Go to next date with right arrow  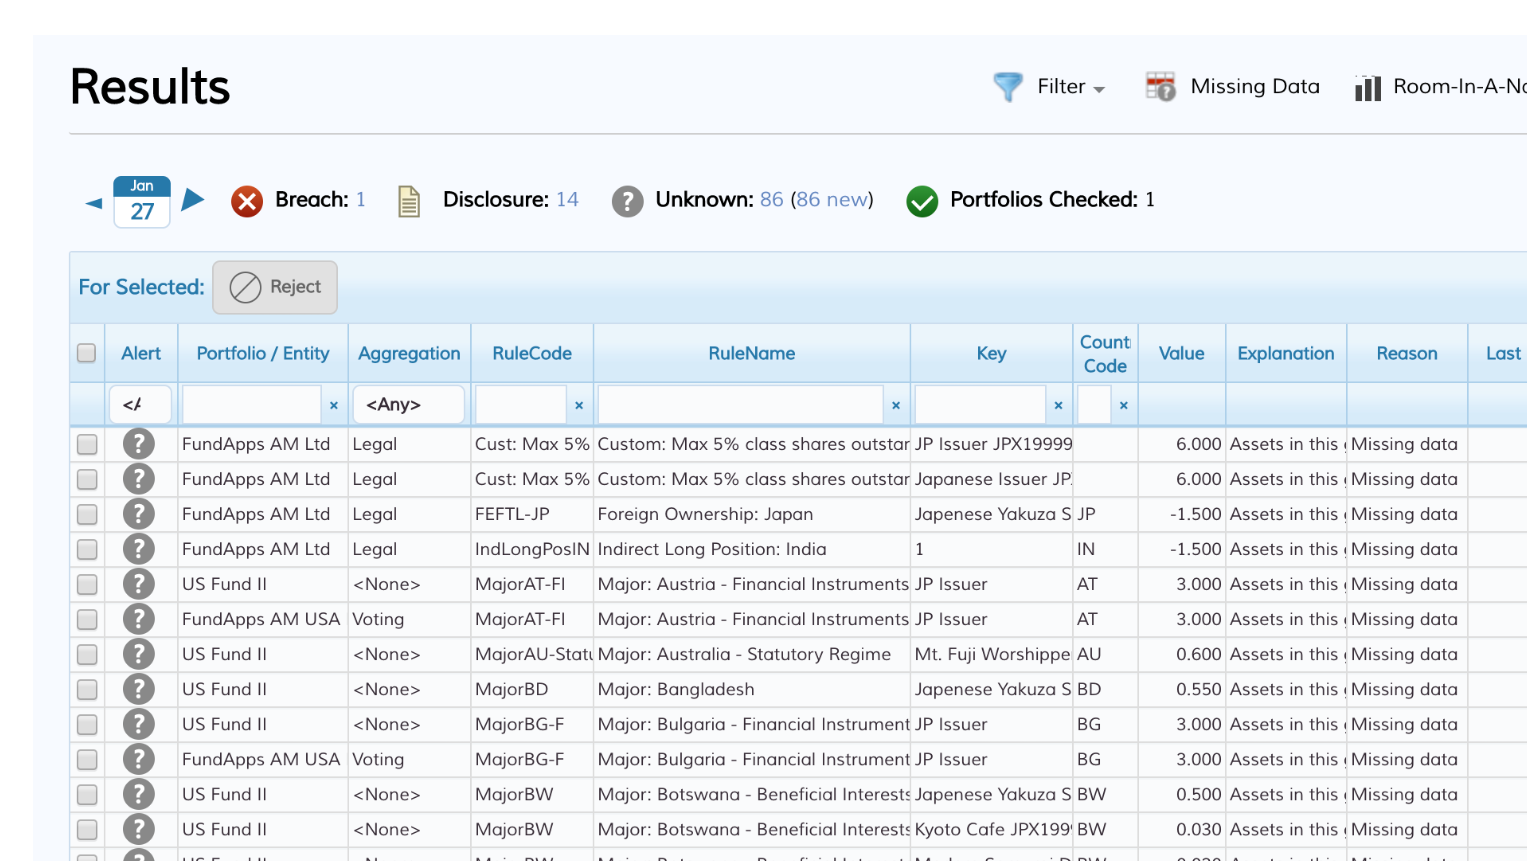(193, 199)
